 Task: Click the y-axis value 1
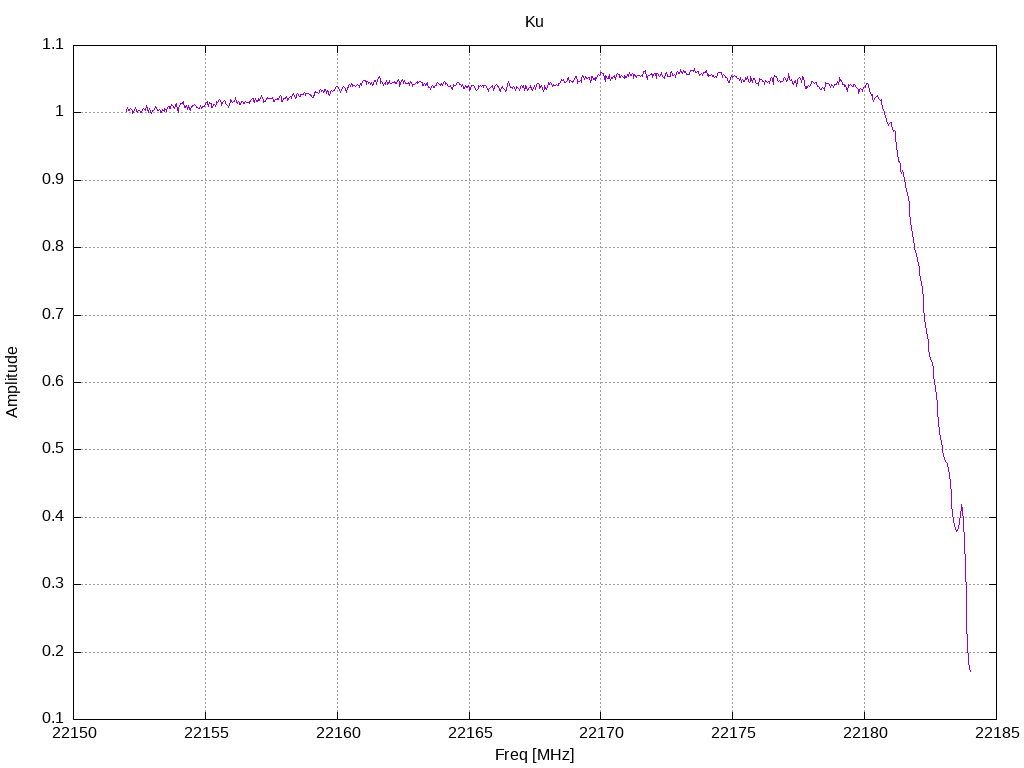(x=59, y=112)
